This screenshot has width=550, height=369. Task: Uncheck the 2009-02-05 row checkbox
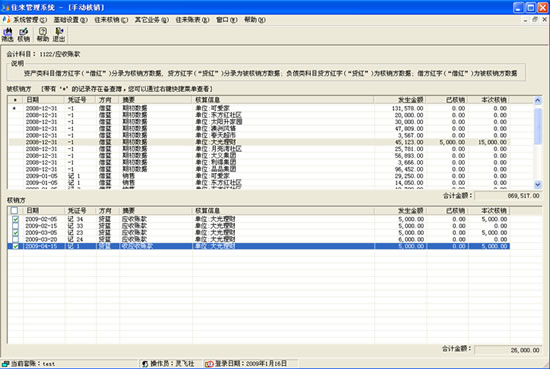15,219
